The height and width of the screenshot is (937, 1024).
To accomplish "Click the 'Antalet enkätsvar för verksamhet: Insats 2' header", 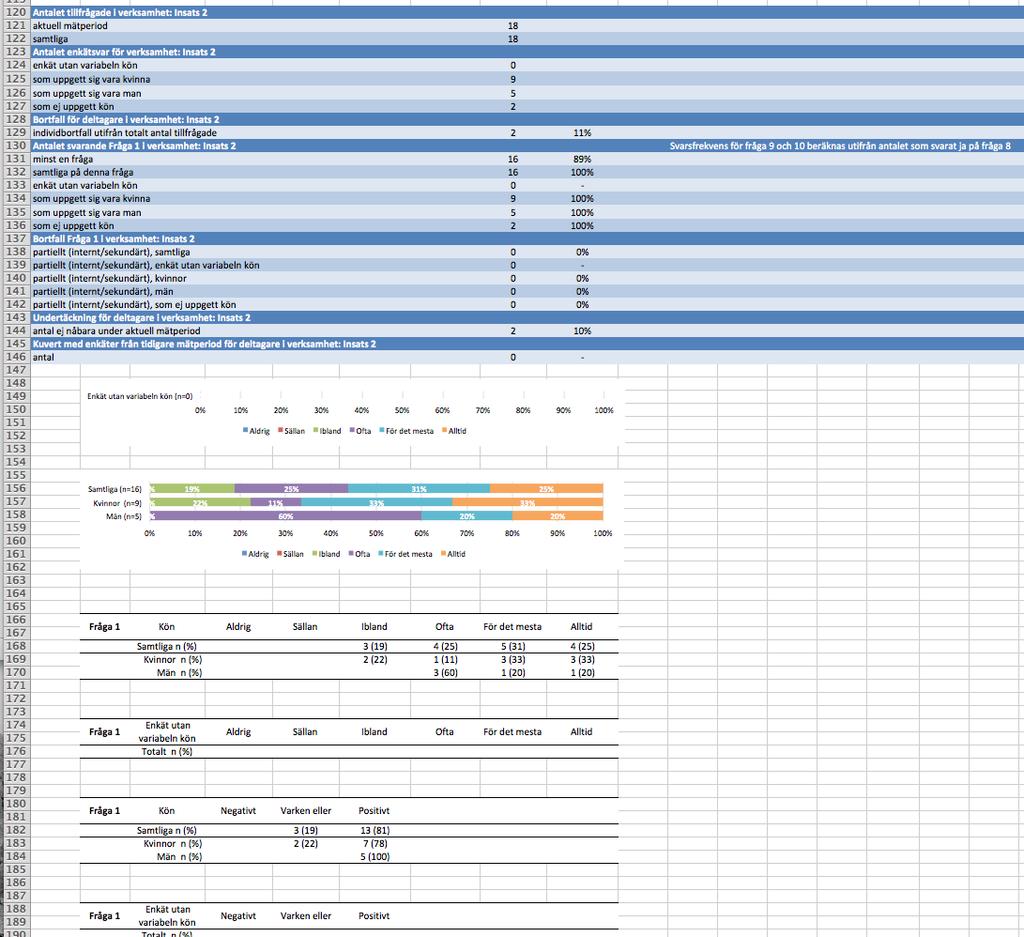I will (x=124, y=52).
